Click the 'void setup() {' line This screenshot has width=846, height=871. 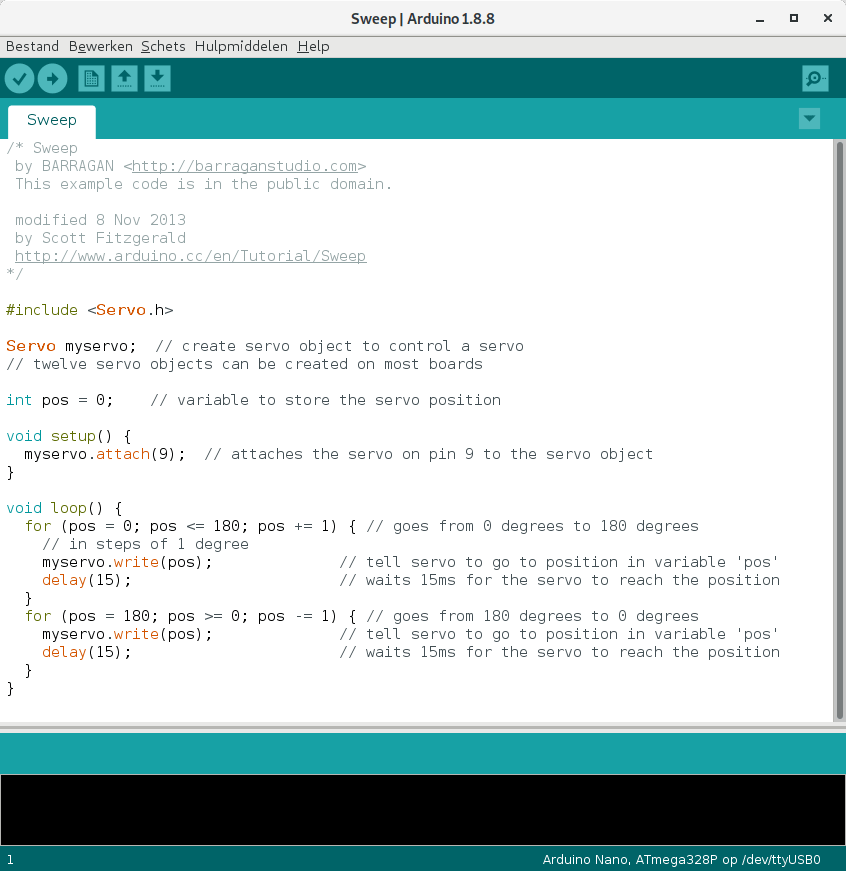click(68, 436)
